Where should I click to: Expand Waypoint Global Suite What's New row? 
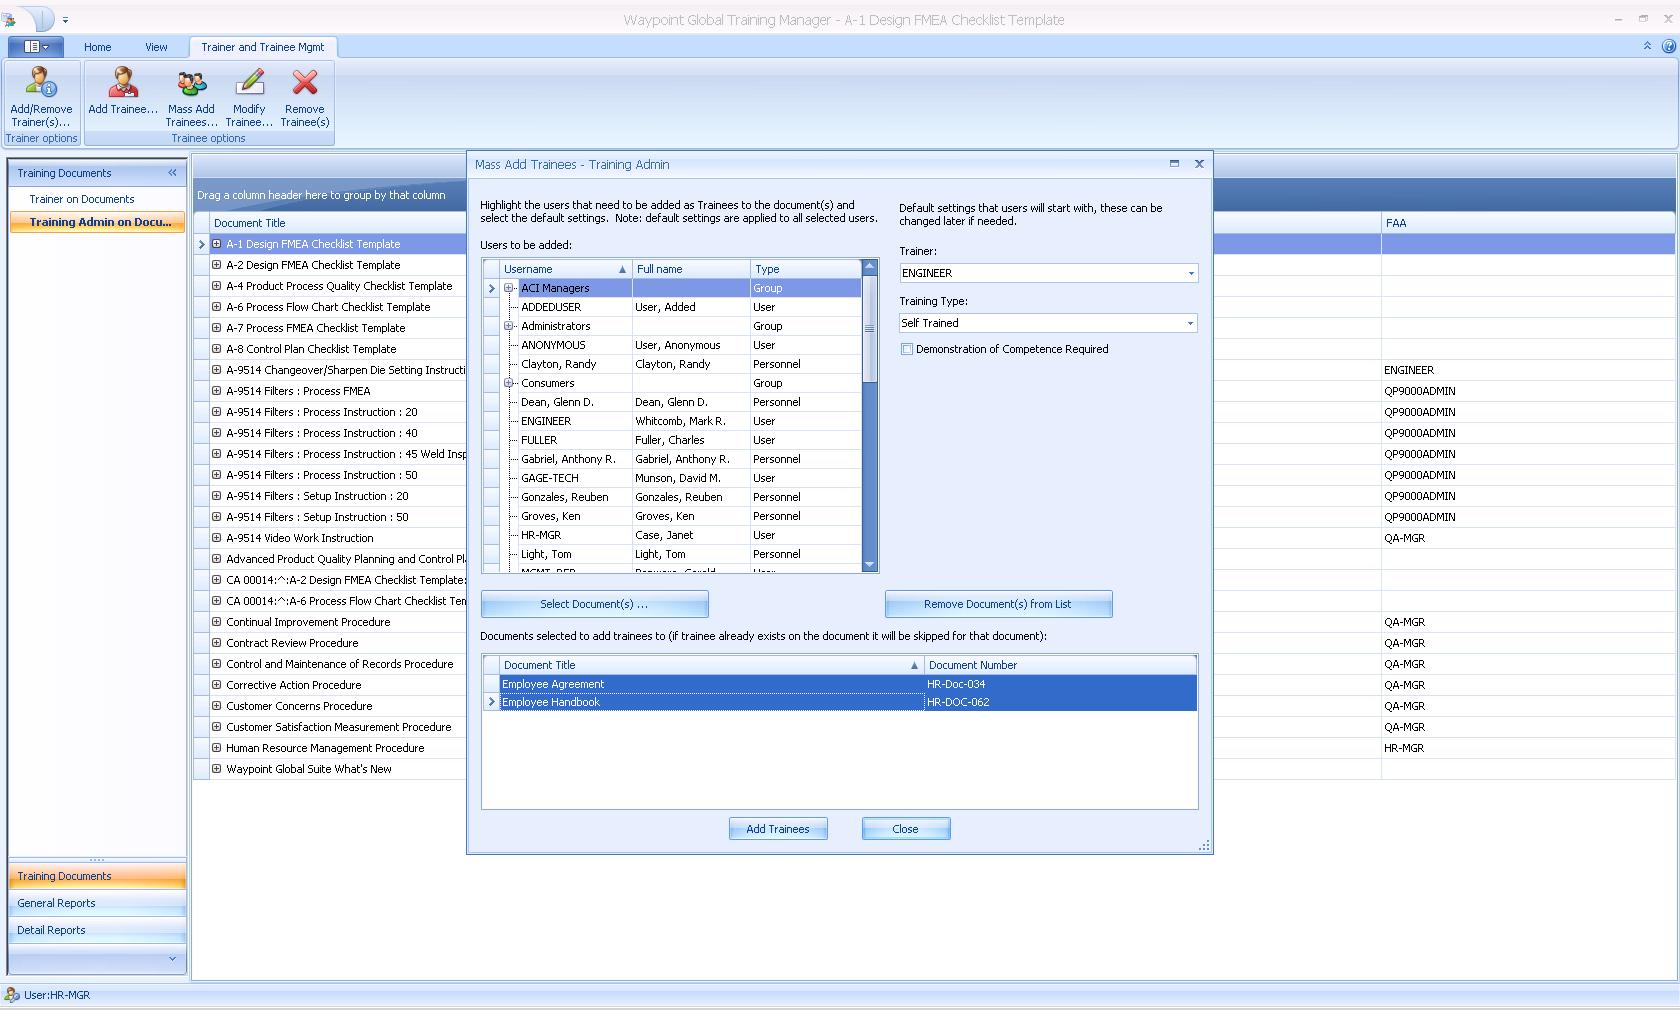coord(216,769)
